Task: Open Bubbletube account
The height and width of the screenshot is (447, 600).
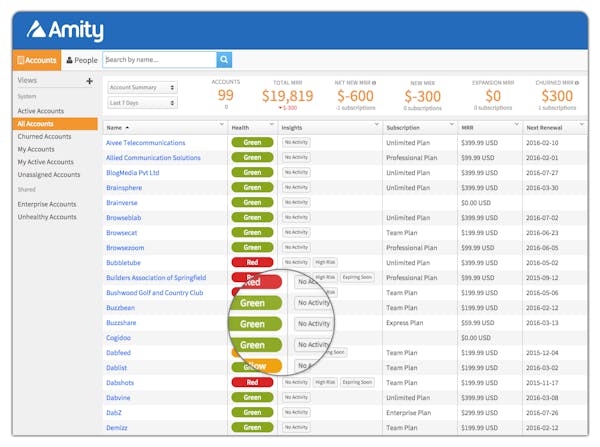Action: point(123,263)
